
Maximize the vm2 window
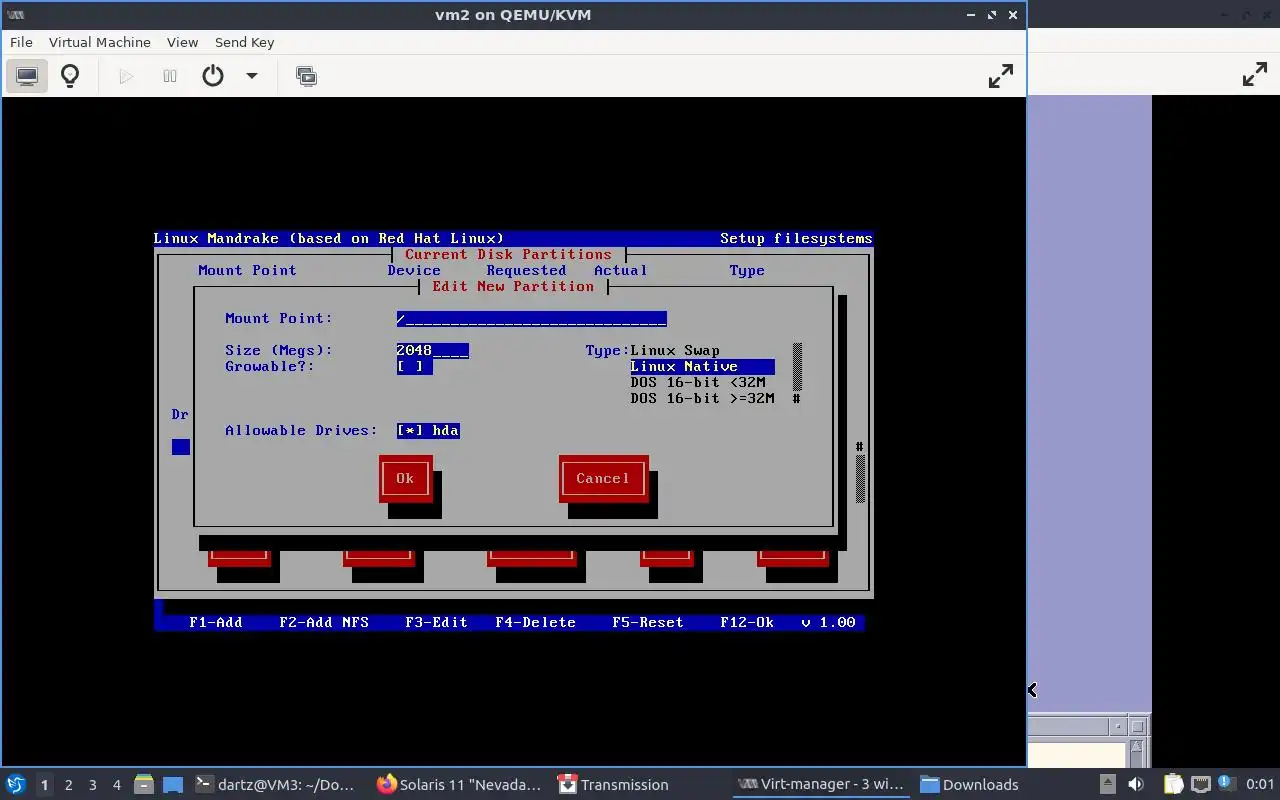coord(992,15)
